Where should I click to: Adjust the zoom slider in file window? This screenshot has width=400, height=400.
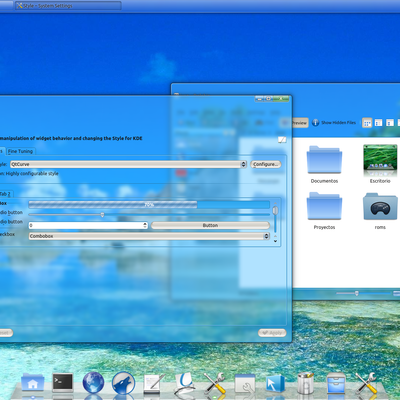(357, 293)
